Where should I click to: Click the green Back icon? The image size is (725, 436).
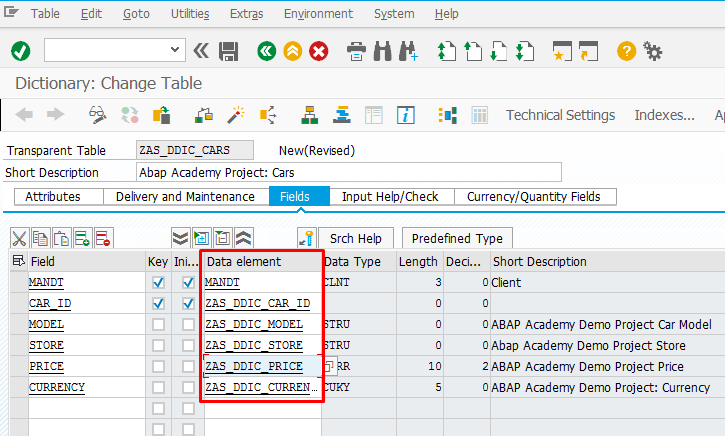click(267, 51)
